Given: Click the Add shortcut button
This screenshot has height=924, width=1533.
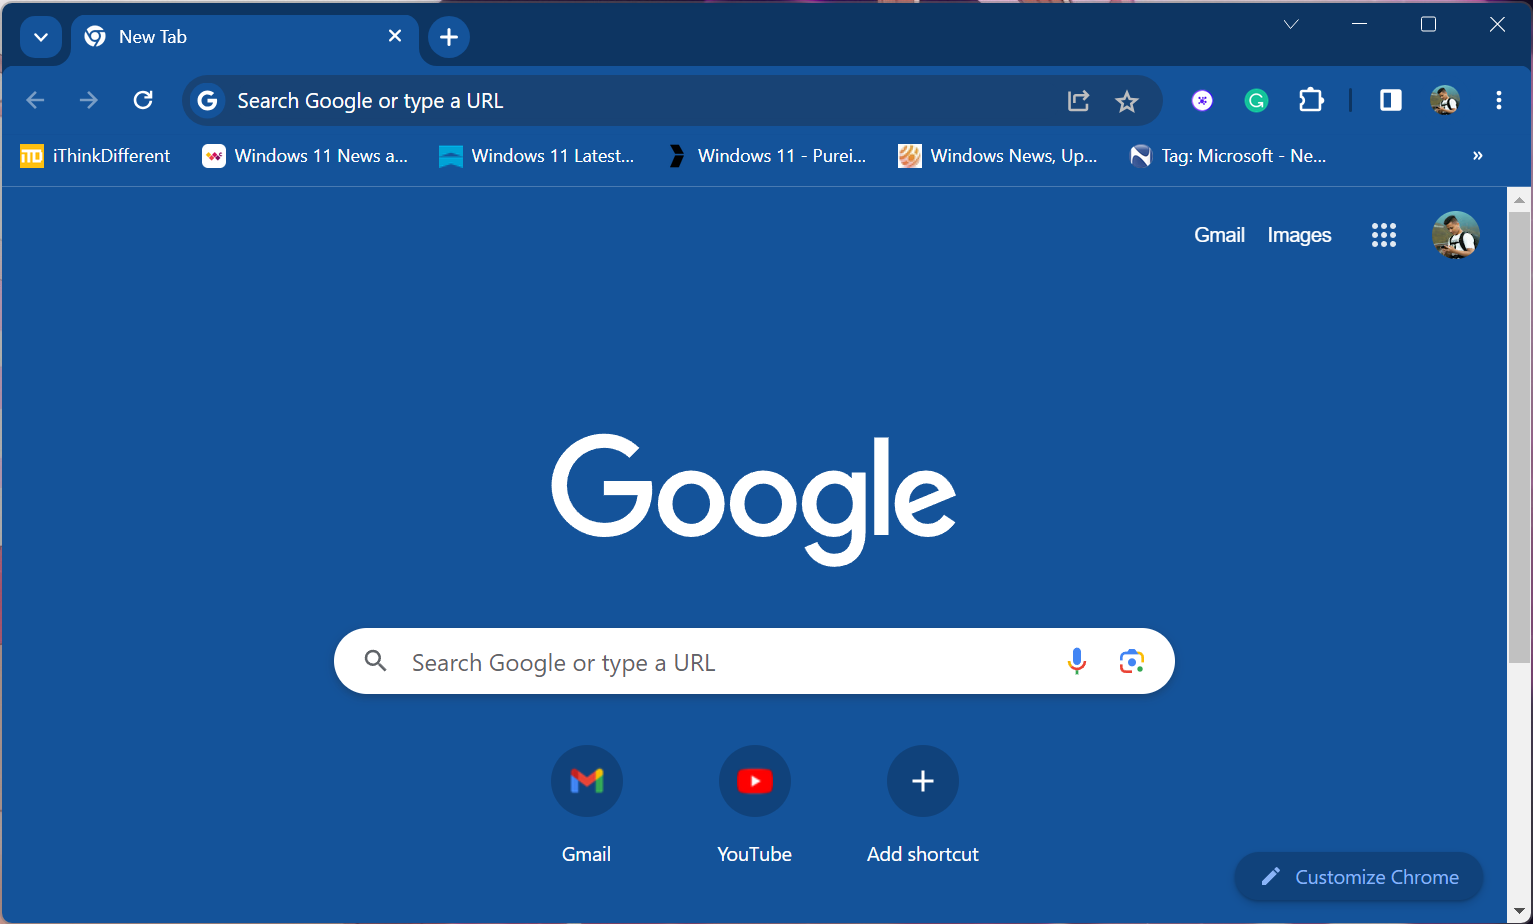Looking at the screenshot, I should click(922, 781).
